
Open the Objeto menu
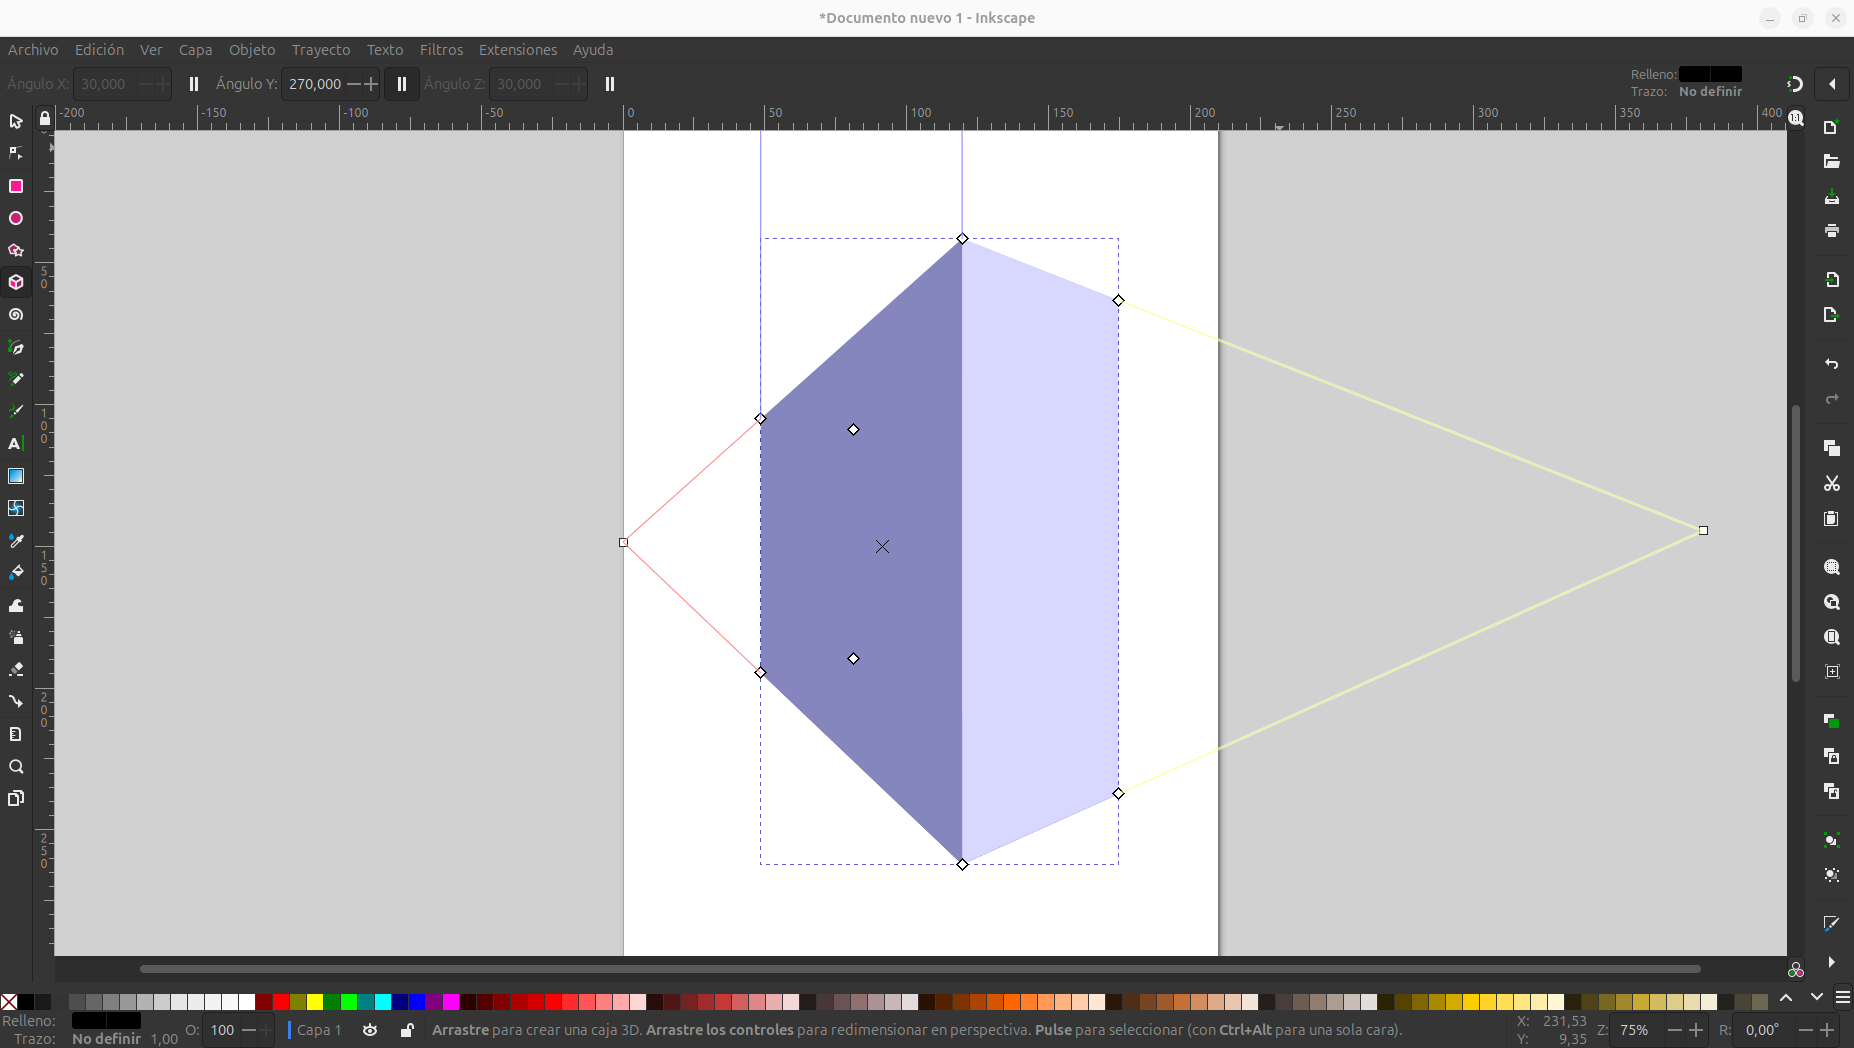coord(252,50)
